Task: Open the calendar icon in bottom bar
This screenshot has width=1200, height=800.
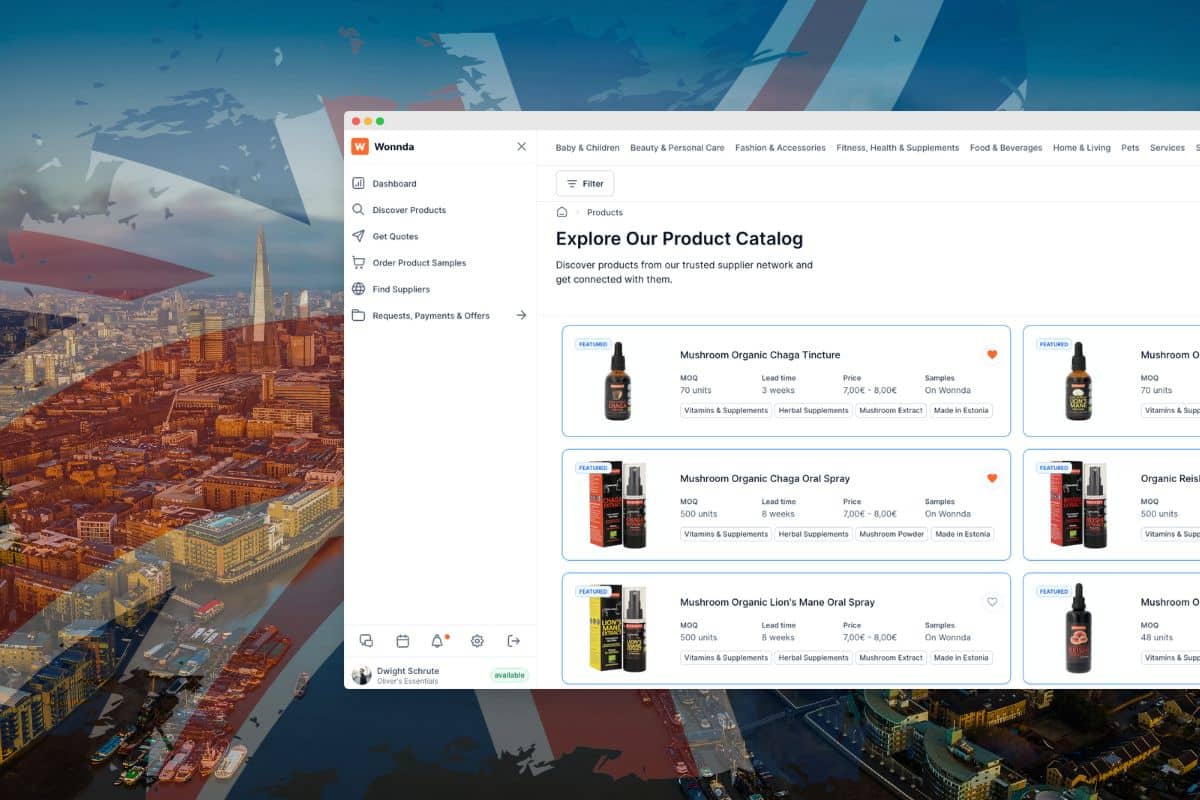Action: pyautogui.click(x=402, y=641)
